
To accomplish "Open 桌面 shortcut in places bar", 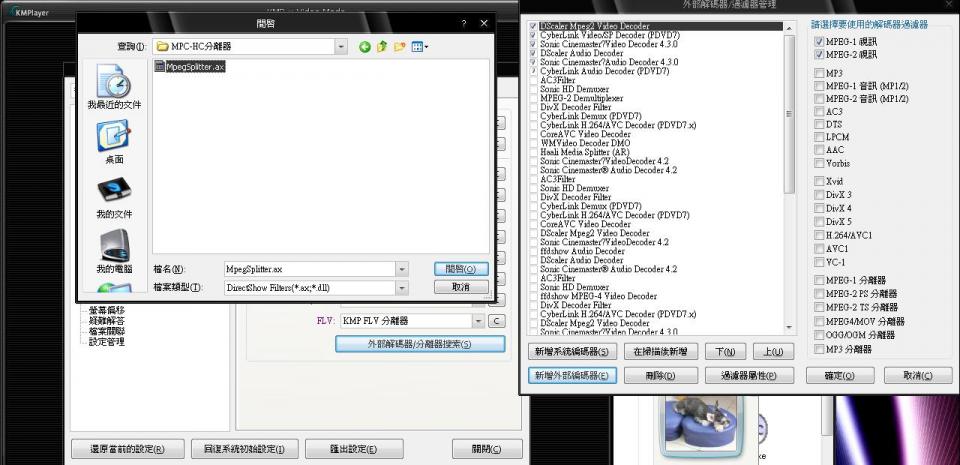I will 114,142.
